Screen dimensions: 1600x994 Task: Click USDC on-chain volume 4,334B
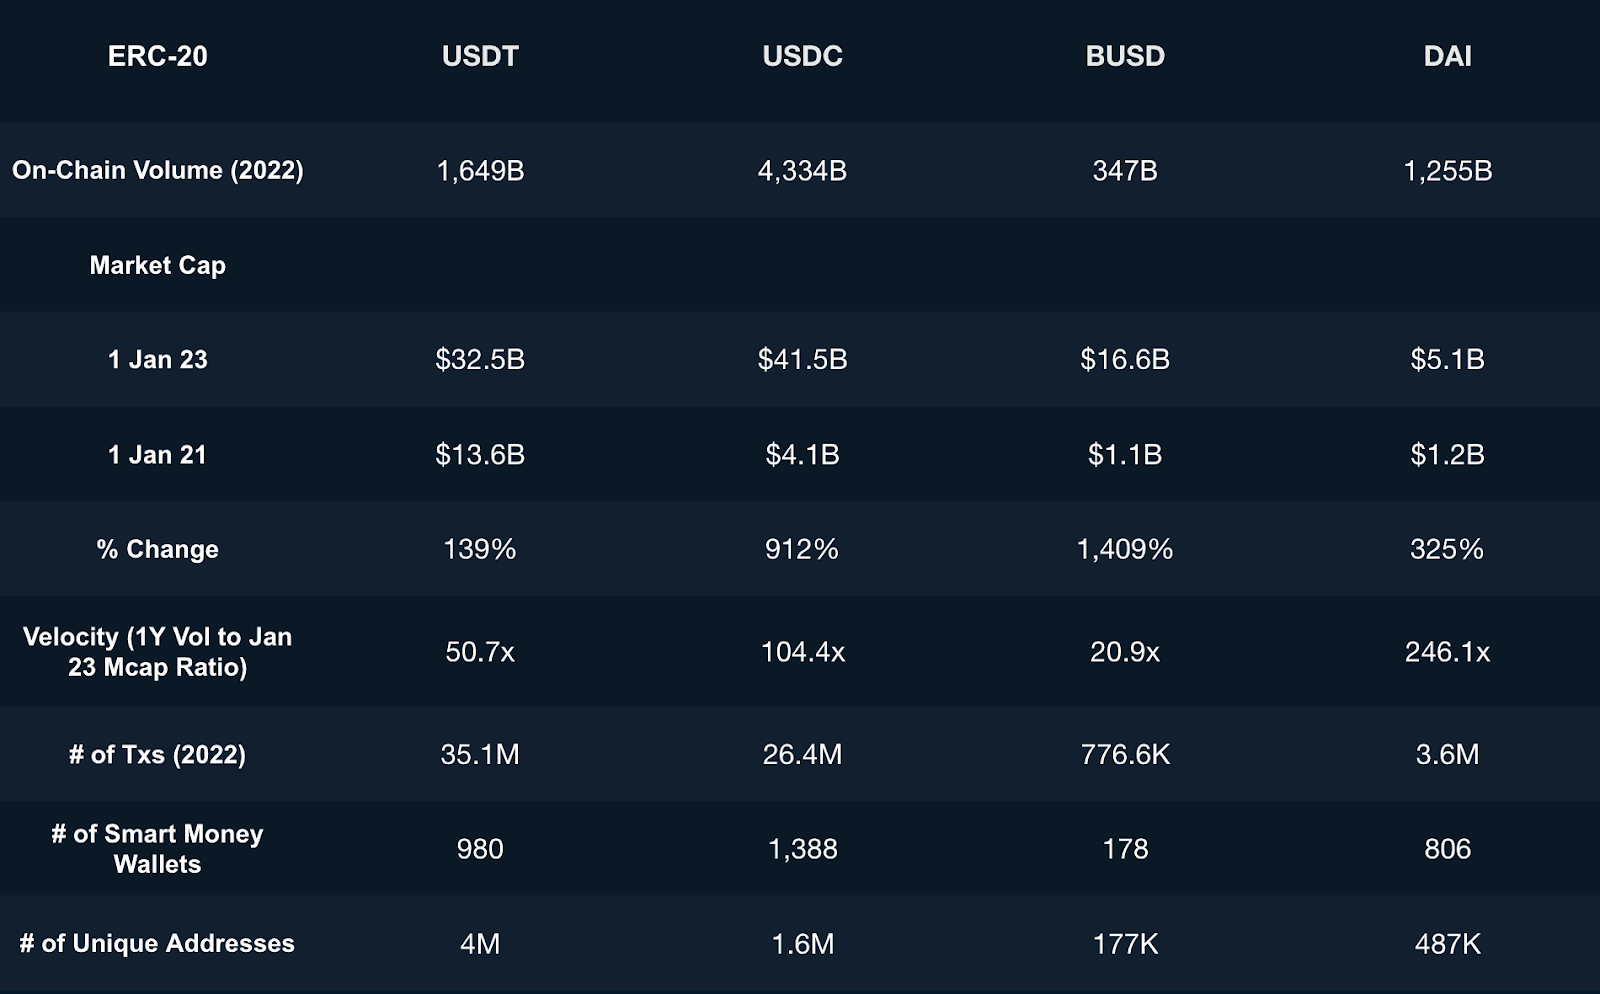(802, 171)
